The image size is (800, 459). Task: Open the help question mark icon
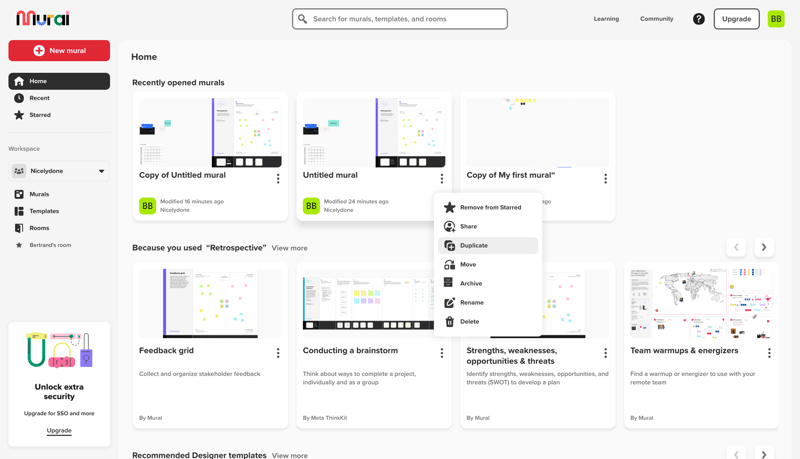[x=699, y=19]
